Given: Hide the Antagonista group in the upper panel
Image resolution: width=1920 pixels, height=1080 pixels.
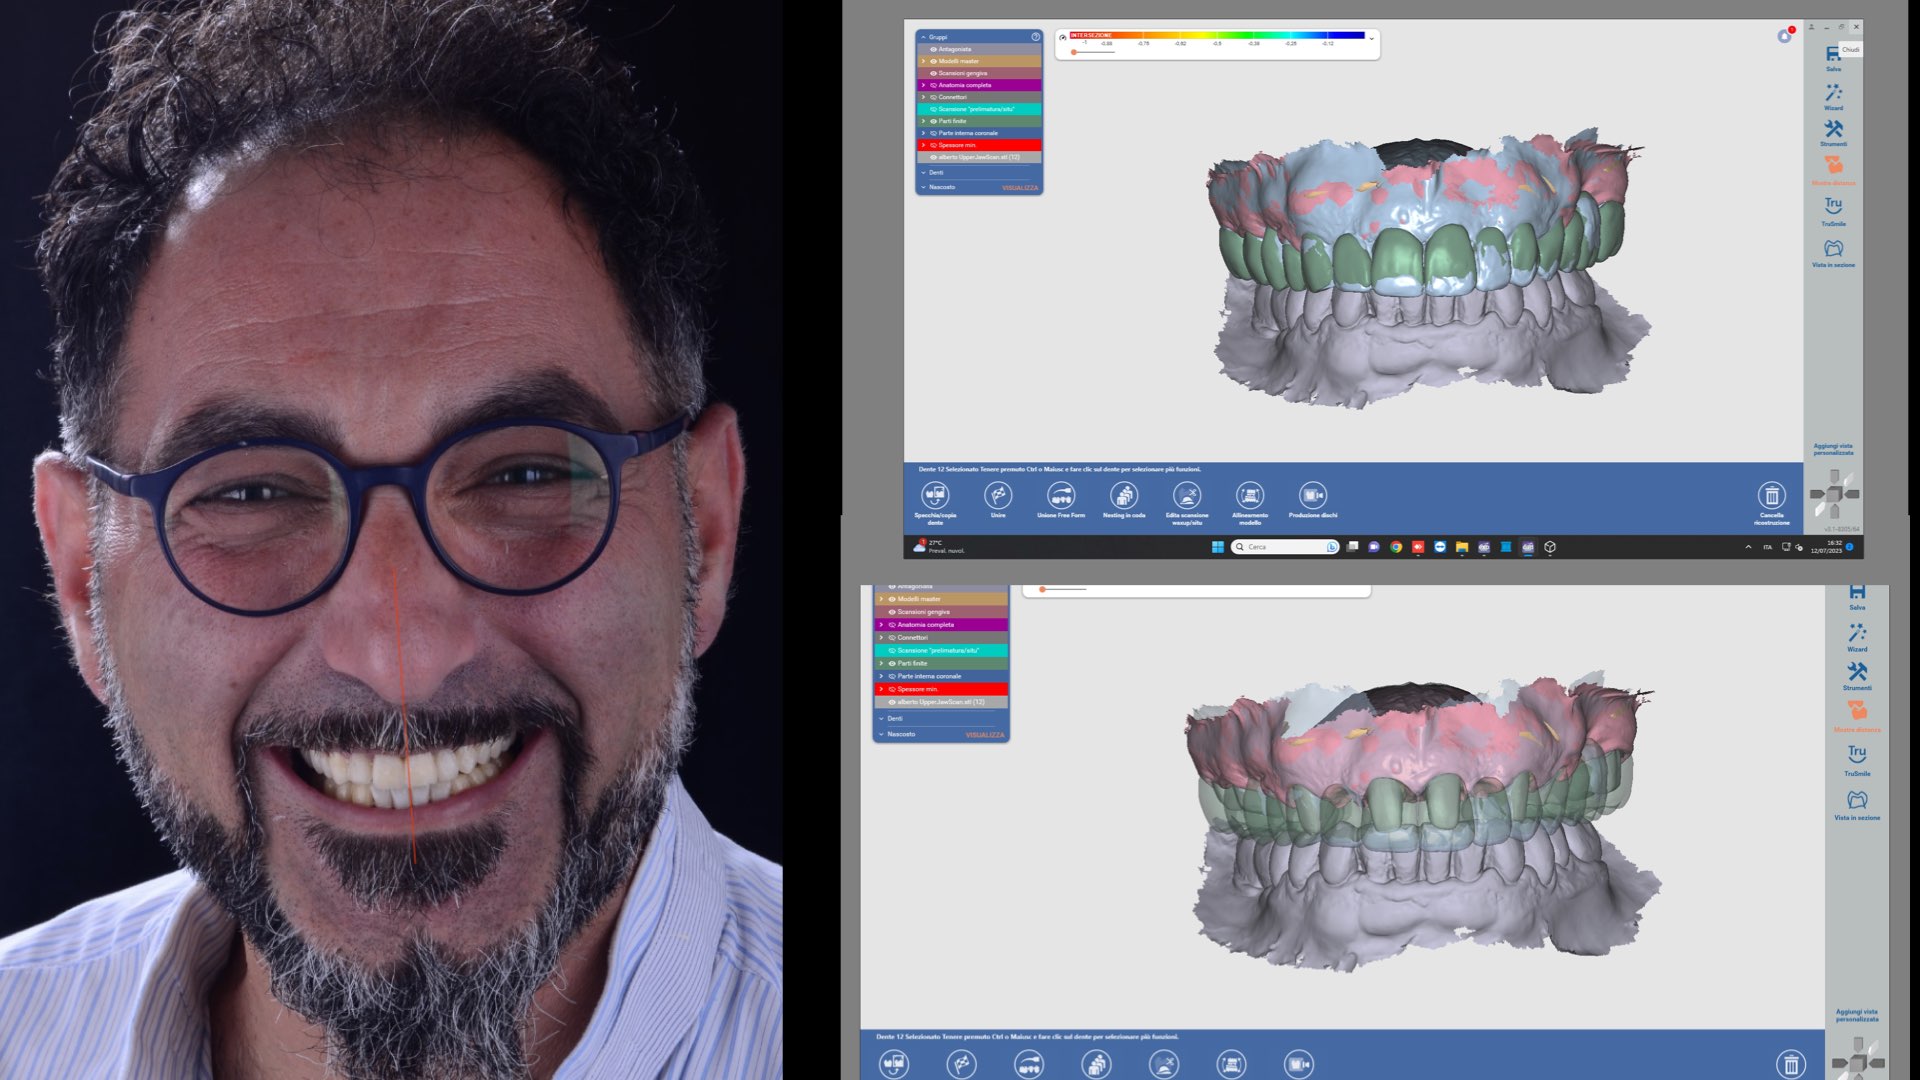Looking at the screenshot, I should [934, 49].
